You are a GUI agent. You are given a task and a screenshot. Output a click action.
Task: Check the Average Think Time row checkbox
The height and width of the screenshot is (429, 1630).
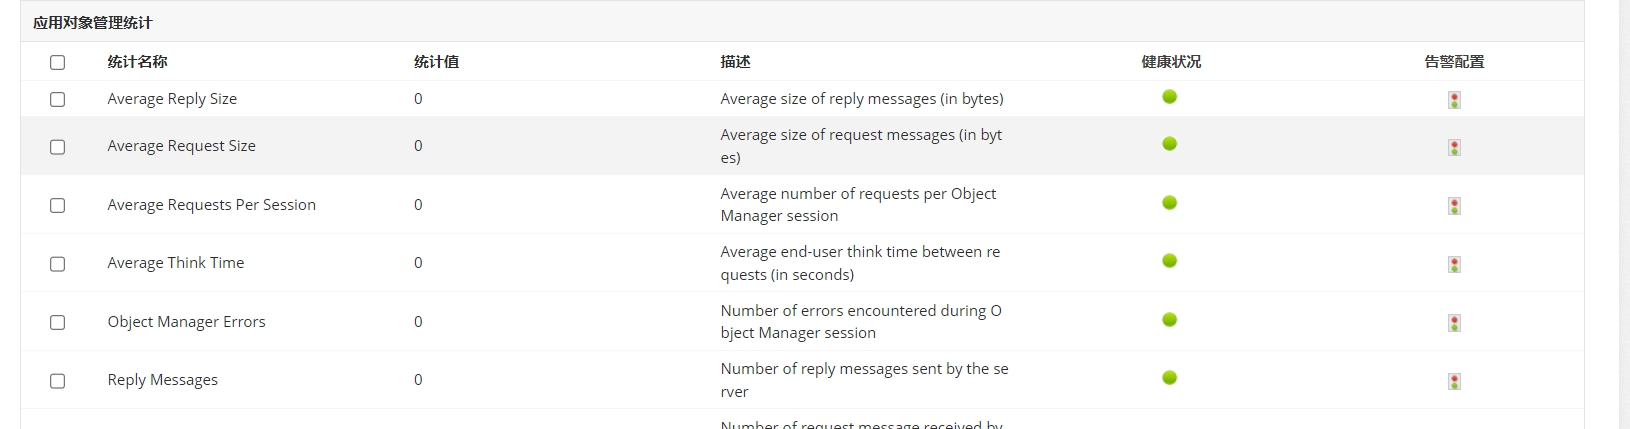(x=57, y=263)
